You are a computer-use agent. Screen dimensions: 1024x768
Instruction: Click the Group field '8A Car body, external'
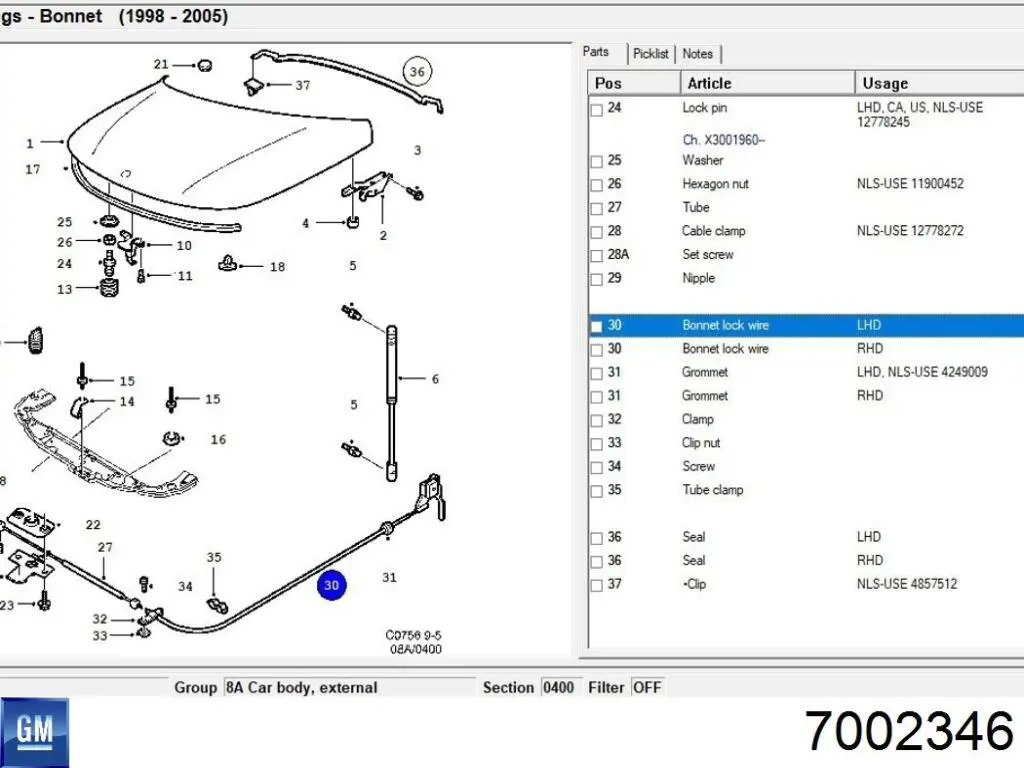349,687
